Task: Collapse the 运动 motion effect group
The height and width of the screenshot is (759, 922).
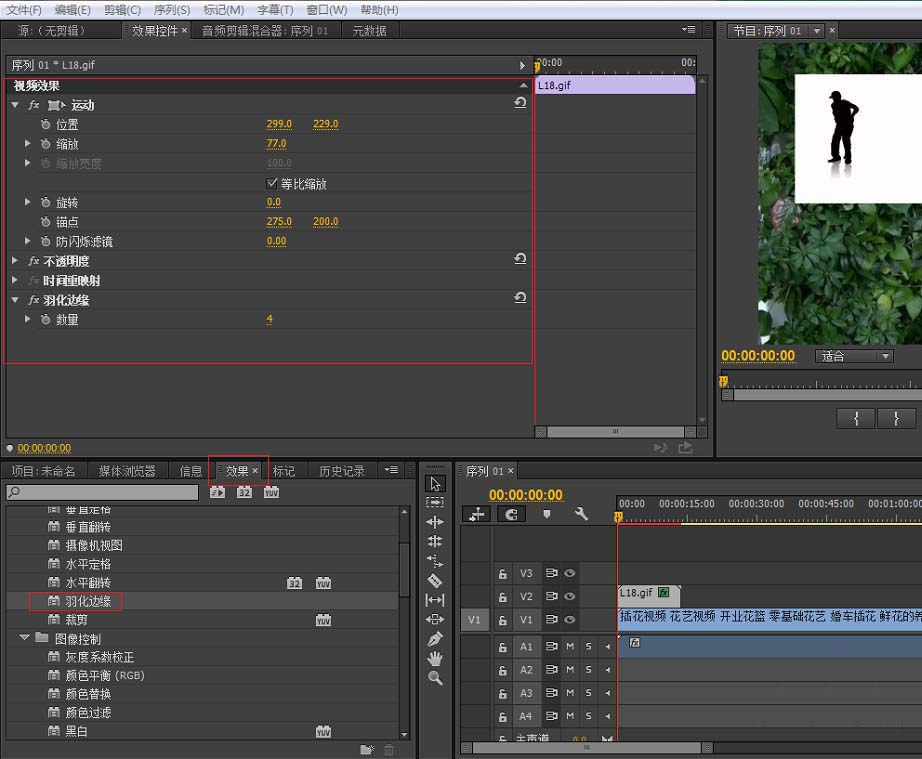Action: click(x=15, y=105)
